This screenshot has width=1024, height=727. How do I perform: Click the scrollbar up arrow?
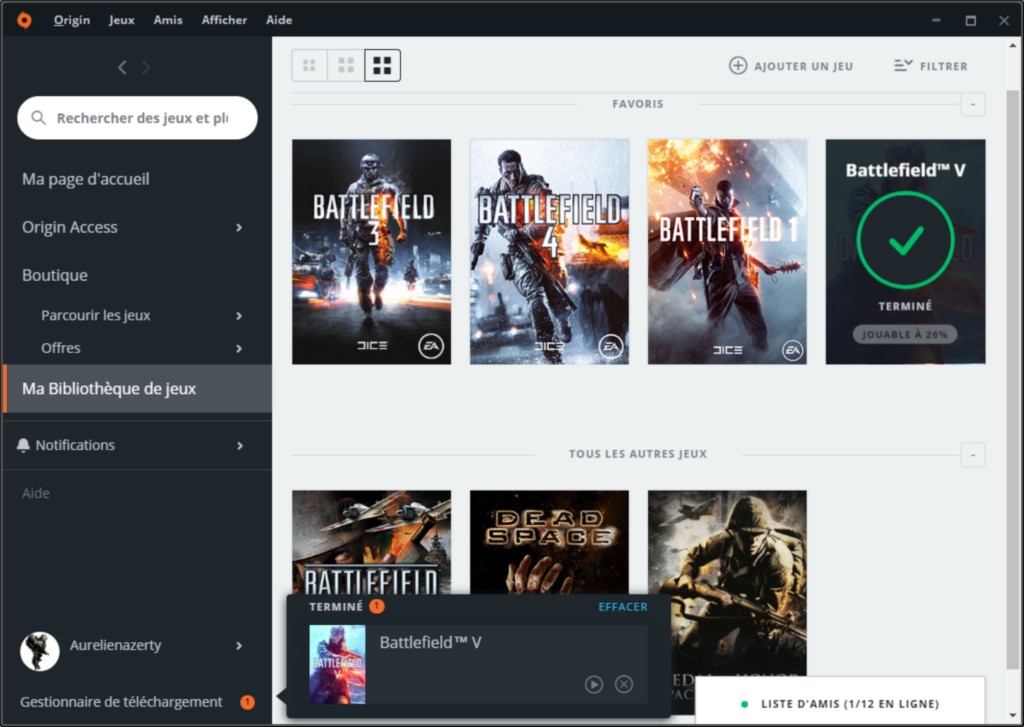1013,46
